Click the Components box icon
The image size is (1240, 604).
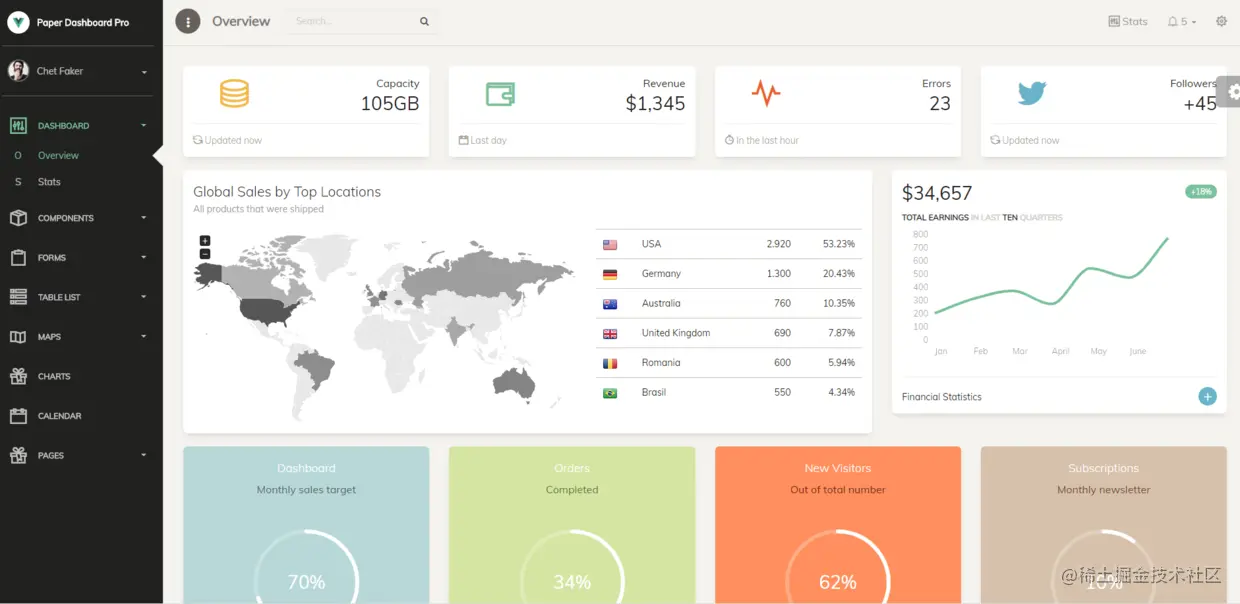(18, 218)
